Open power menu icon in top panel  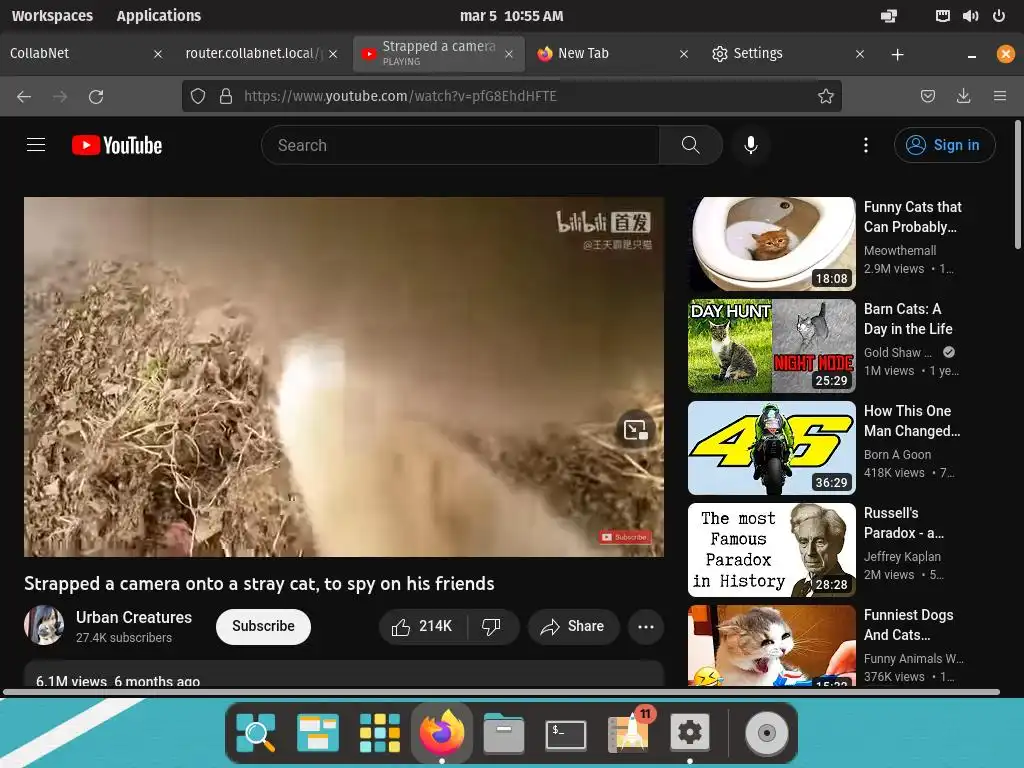(x=999, y=16)
